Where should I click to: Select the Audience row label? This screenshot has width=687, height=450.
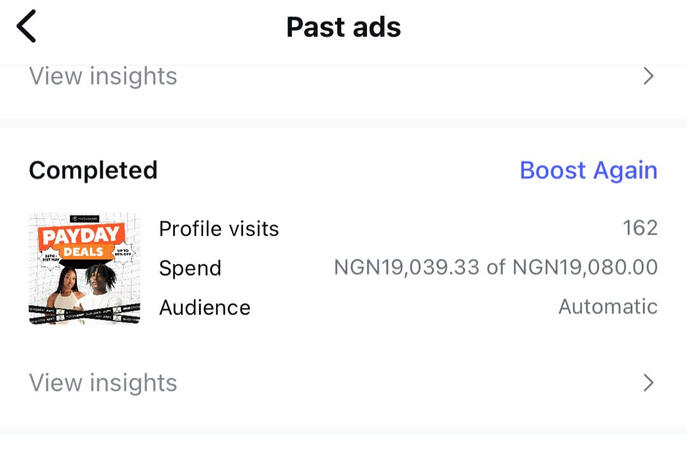[205, 307]
